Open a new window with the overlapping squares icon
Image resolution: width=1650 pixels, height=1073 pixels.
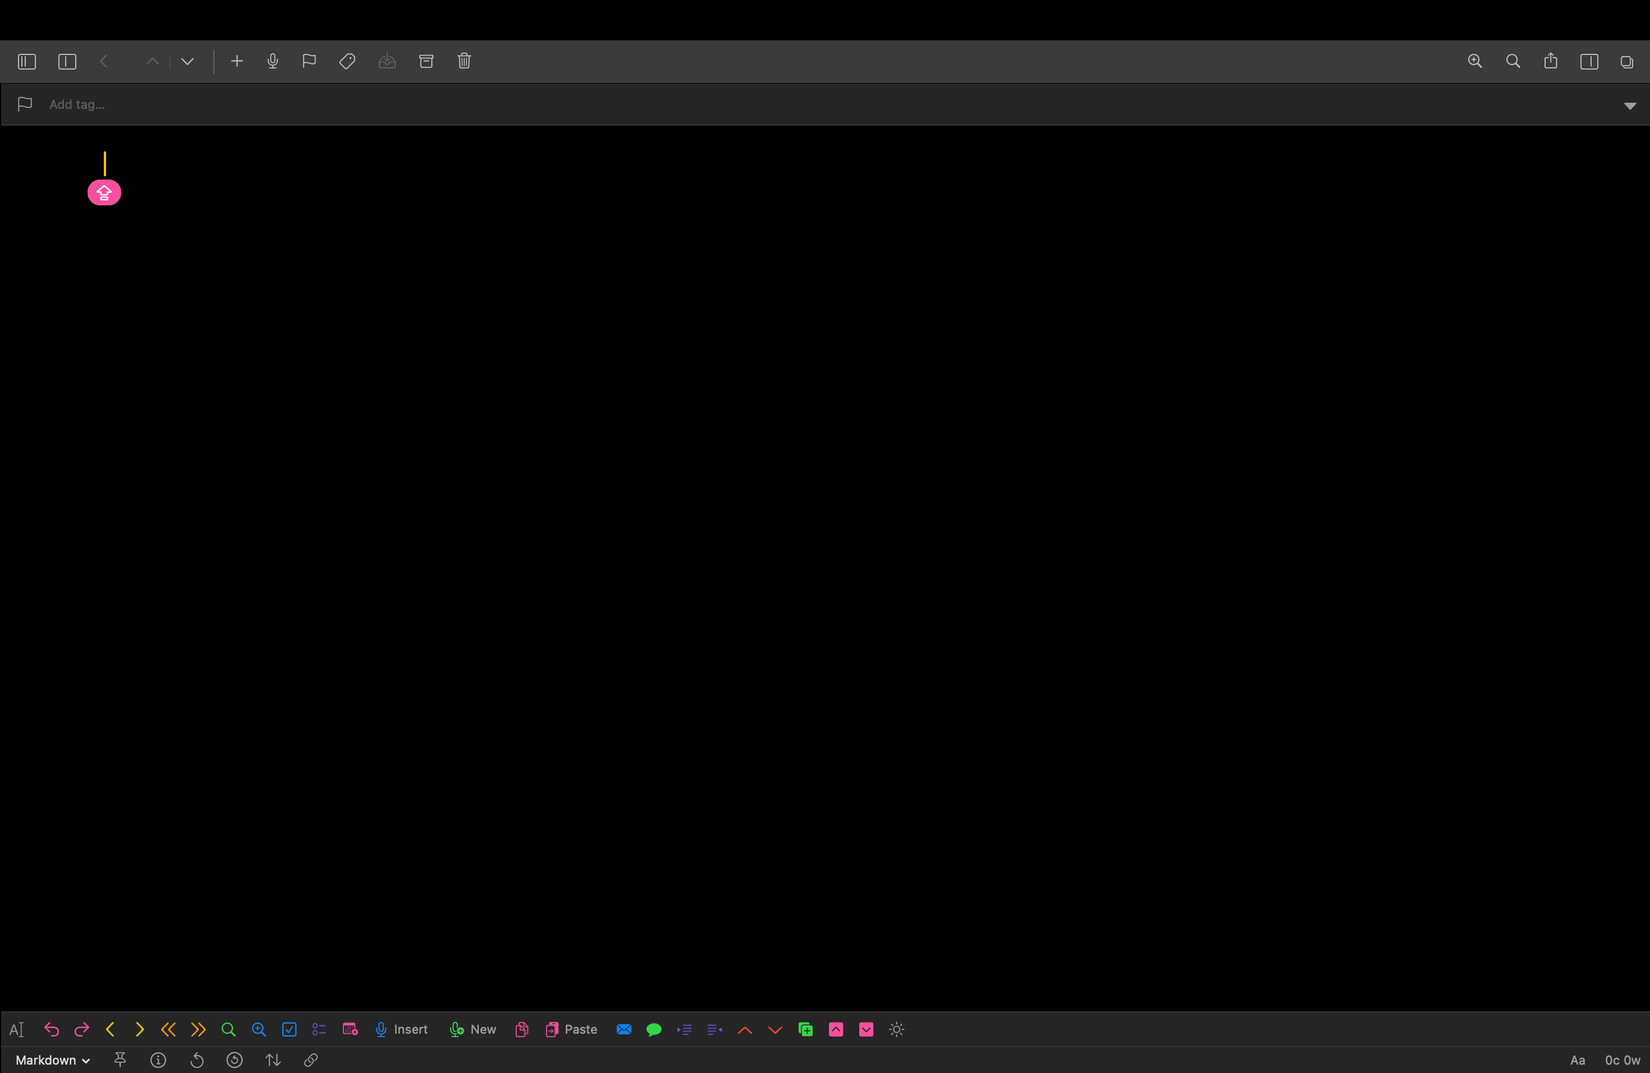(1627, 62)
